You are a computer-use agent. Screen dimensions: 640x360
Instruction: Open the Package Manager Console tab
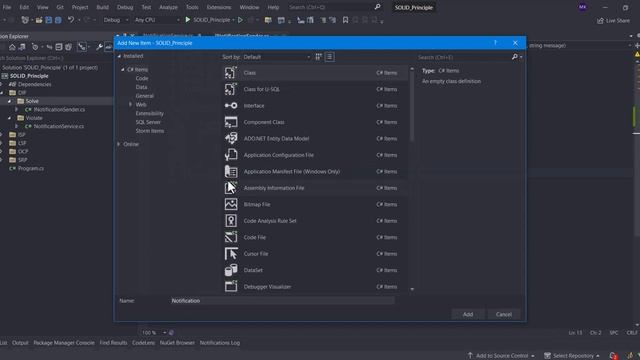pyautogui.click(x=64, y=343)
